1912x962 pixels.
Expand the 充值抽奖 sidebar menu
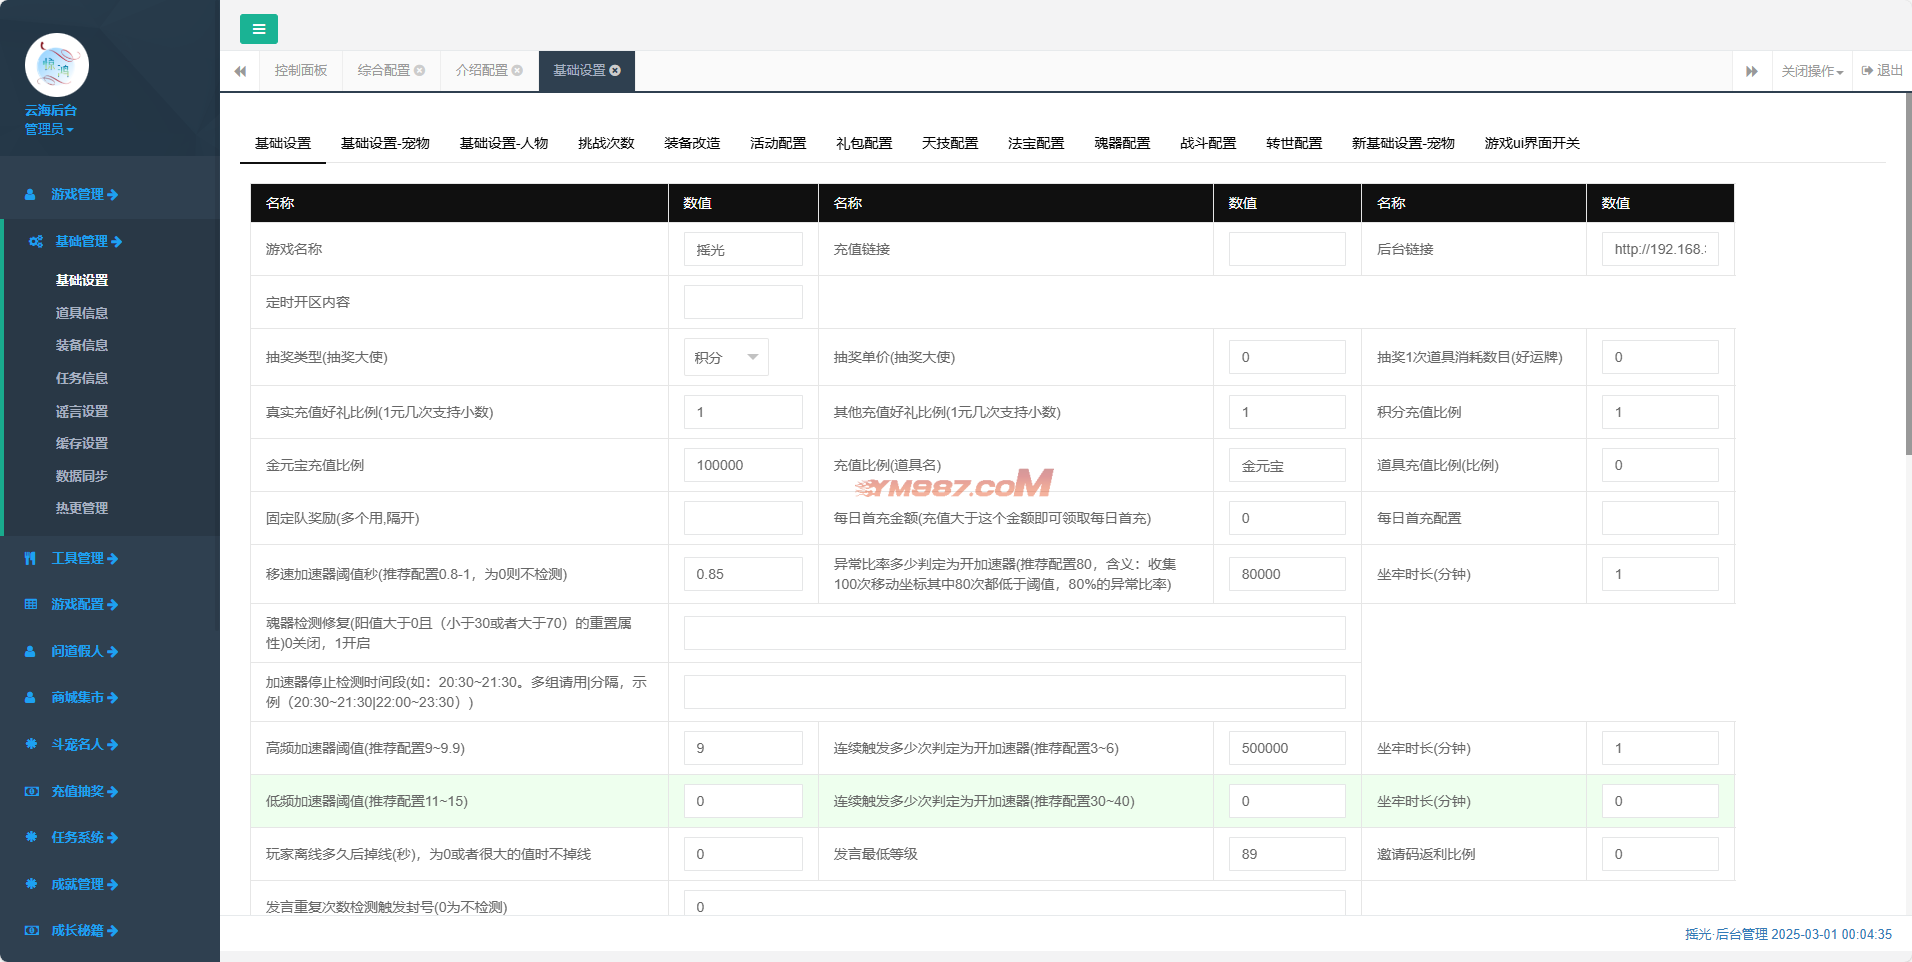tap(84, 791)
